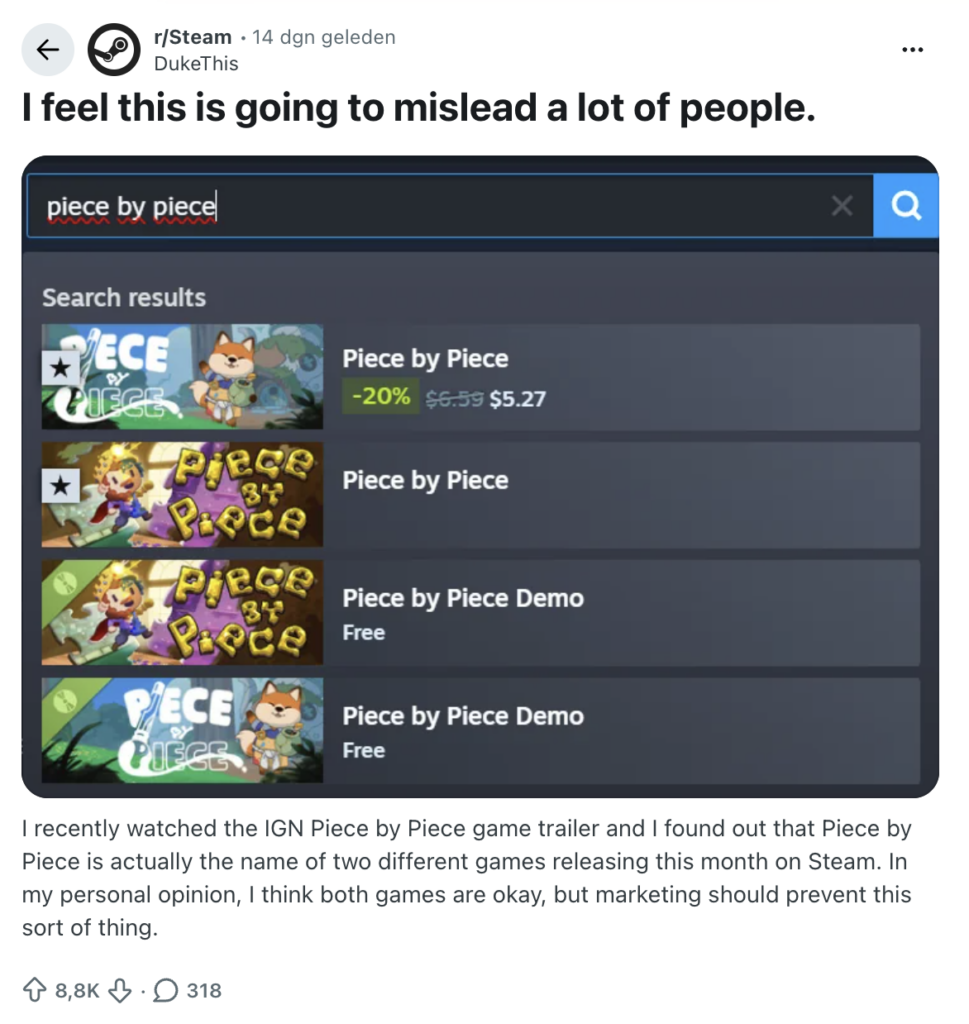Open the post title 'I feel this is going to mislead'

(419, 109)
